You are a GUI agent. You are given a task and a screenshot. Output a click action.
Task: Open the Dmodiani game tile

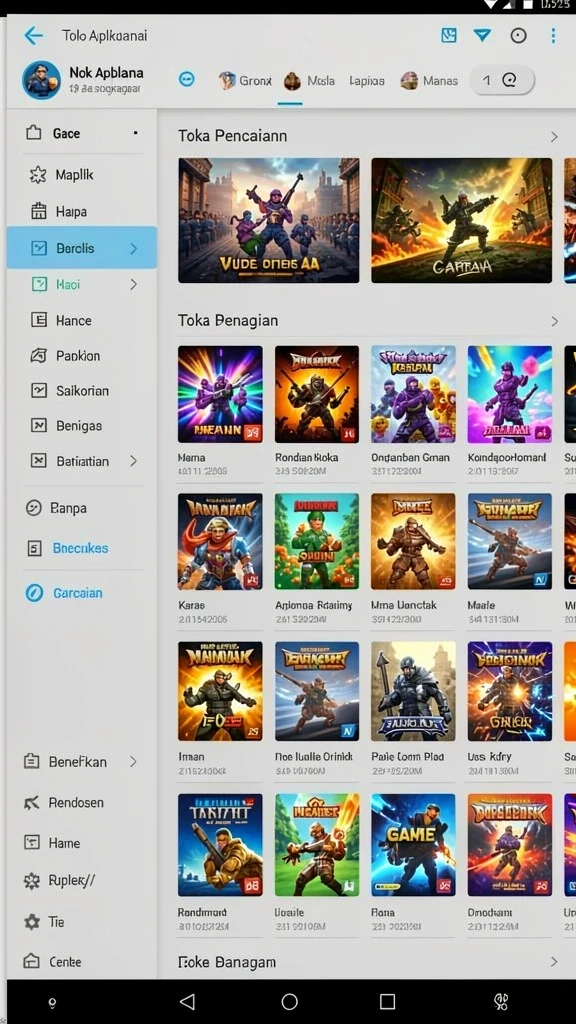510,844
